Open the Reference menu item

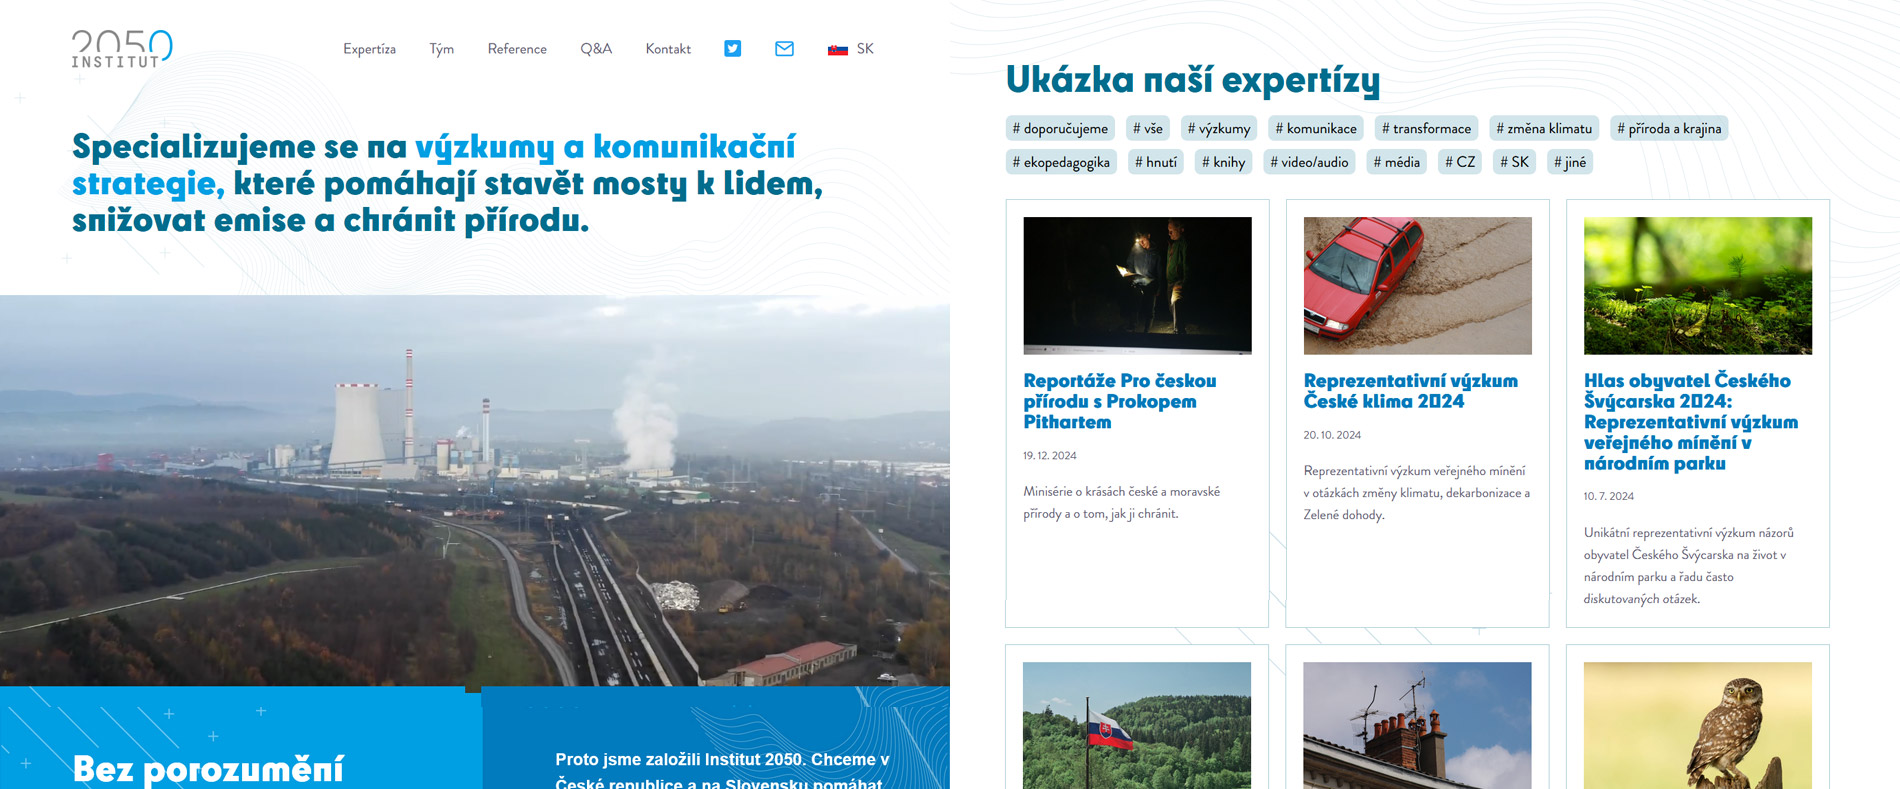click(x=517, y=49)
